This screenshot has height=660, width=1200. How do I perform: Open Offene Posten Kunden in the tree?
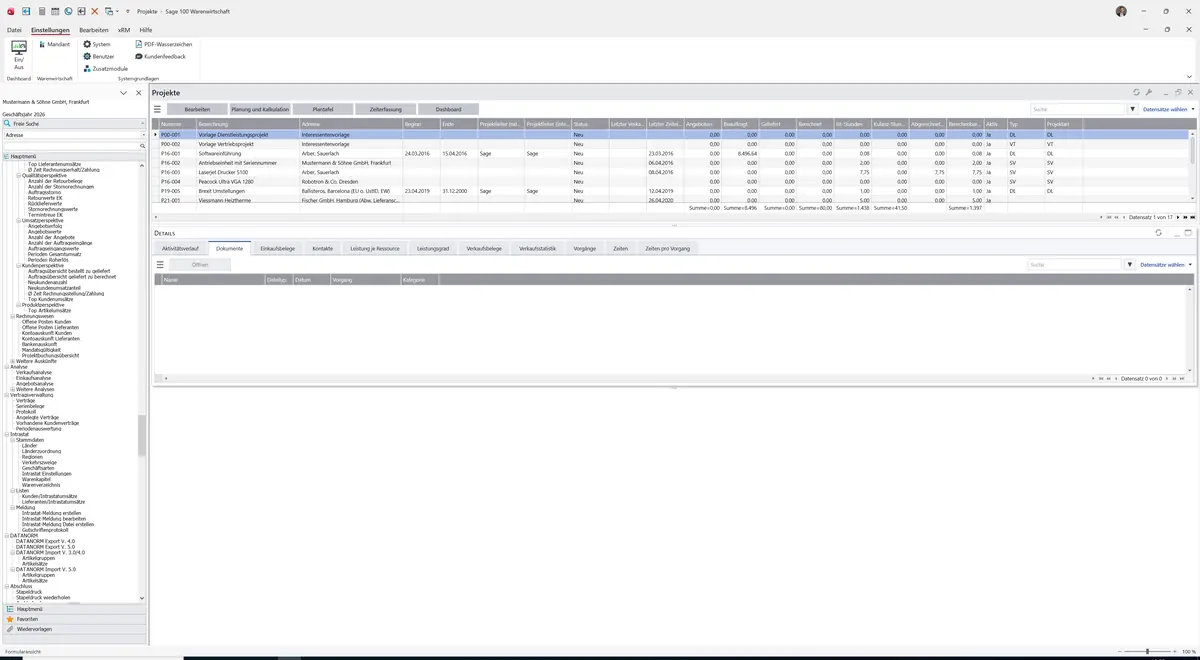[x=46, y=321]
